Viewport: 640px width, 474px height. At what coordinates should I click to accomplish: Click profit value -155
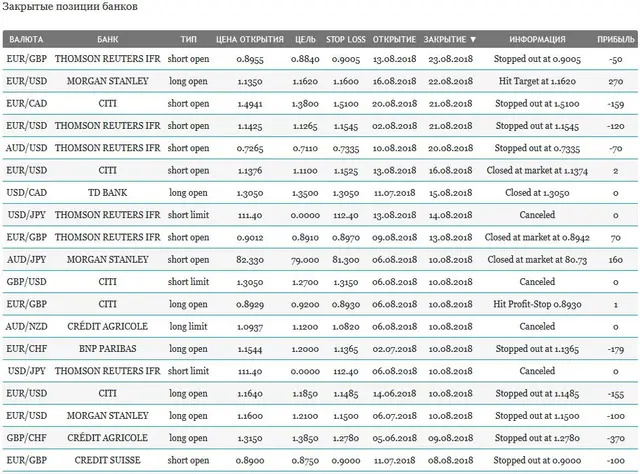coord(616,394)
